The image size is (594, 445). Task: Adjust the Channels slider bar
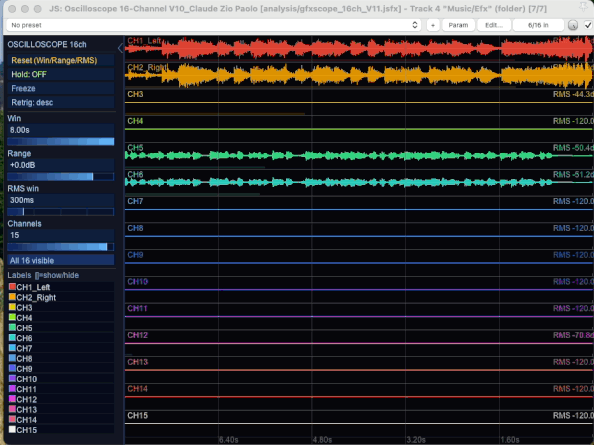click(x=61, y=247)
